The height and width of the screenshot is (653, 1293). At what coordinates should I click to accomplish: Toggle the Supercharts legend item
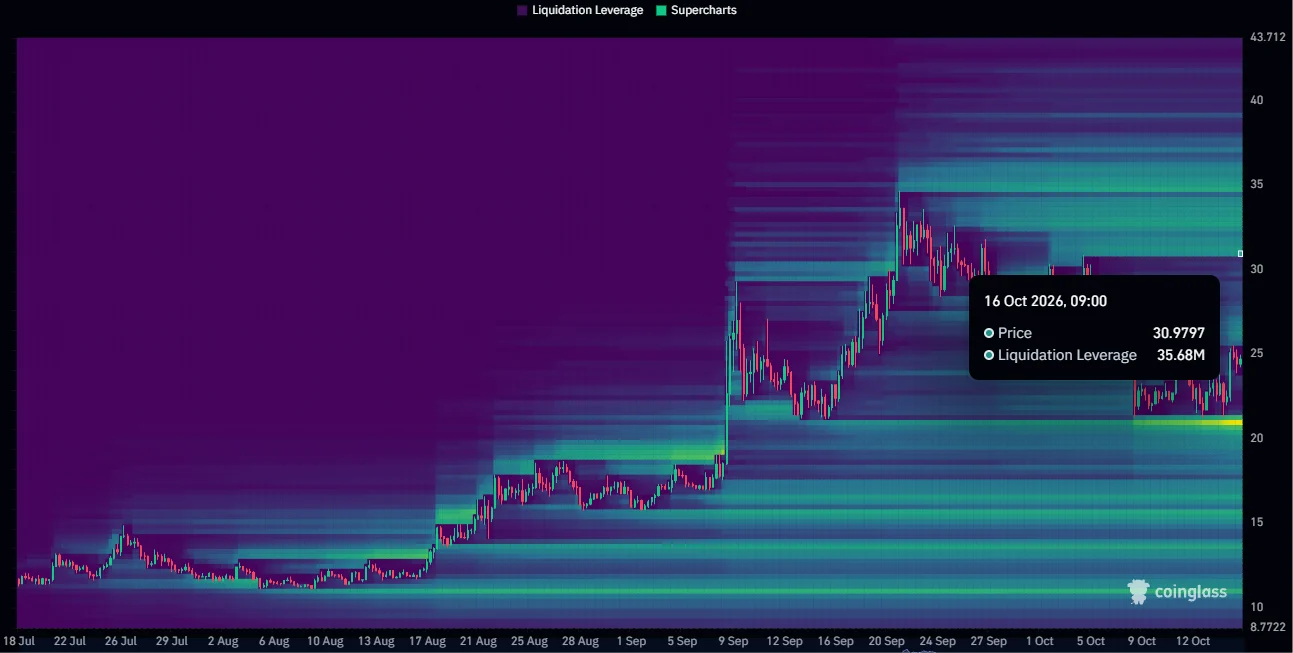click(x=696, y=10)
